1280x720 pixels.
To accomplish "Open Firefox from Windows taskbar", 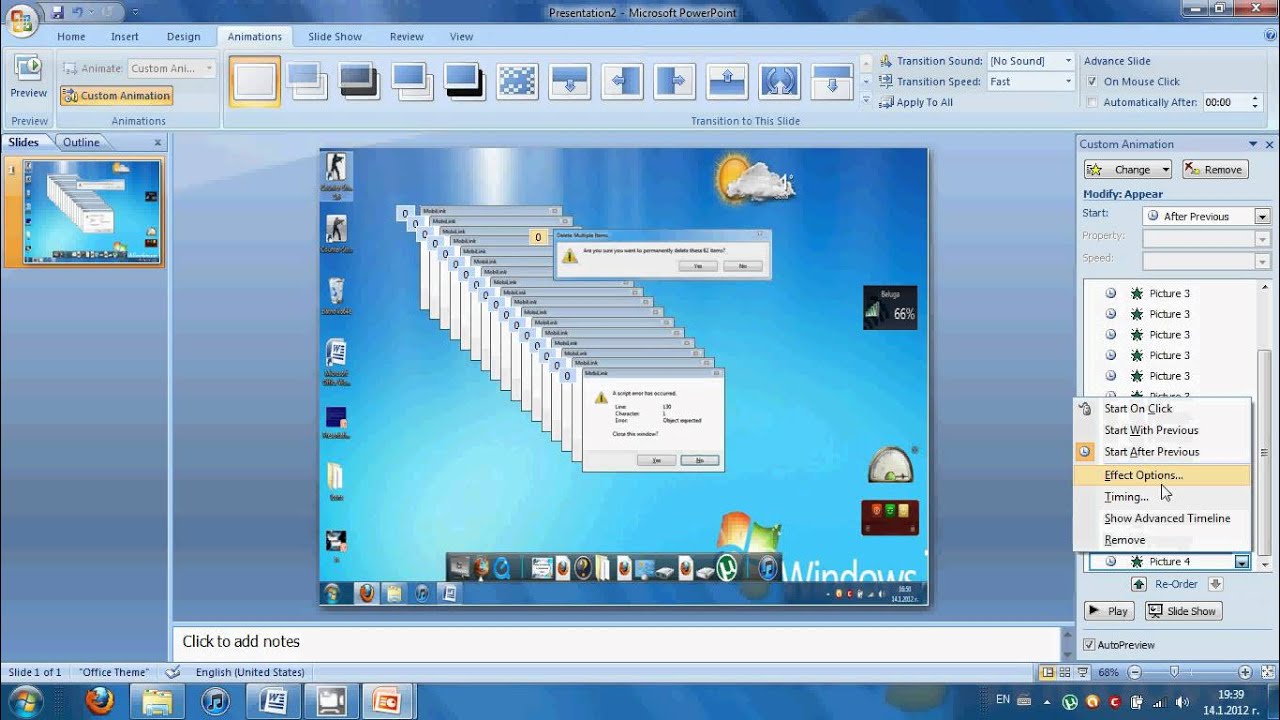I will (x=99, y=701).
